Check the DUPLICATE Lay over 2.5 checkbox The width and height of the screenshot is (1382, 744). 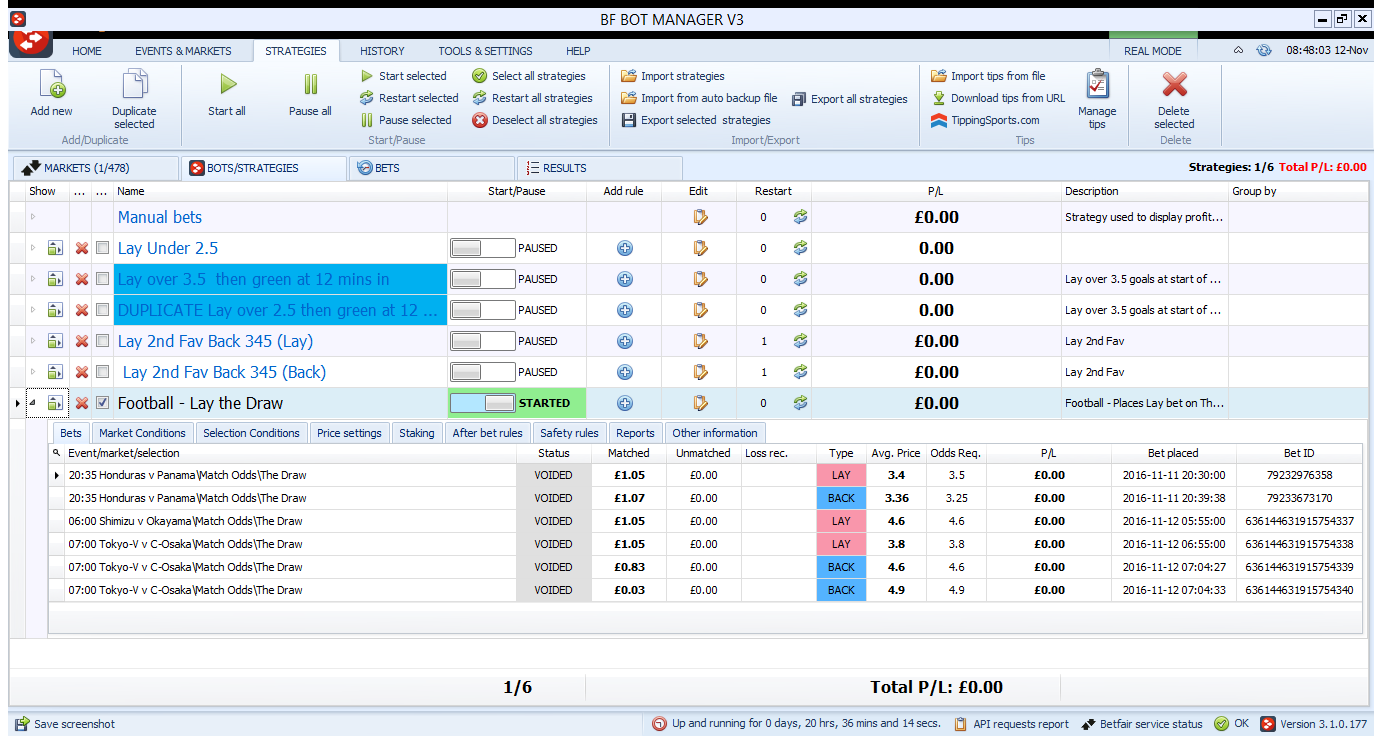[103, 310]
